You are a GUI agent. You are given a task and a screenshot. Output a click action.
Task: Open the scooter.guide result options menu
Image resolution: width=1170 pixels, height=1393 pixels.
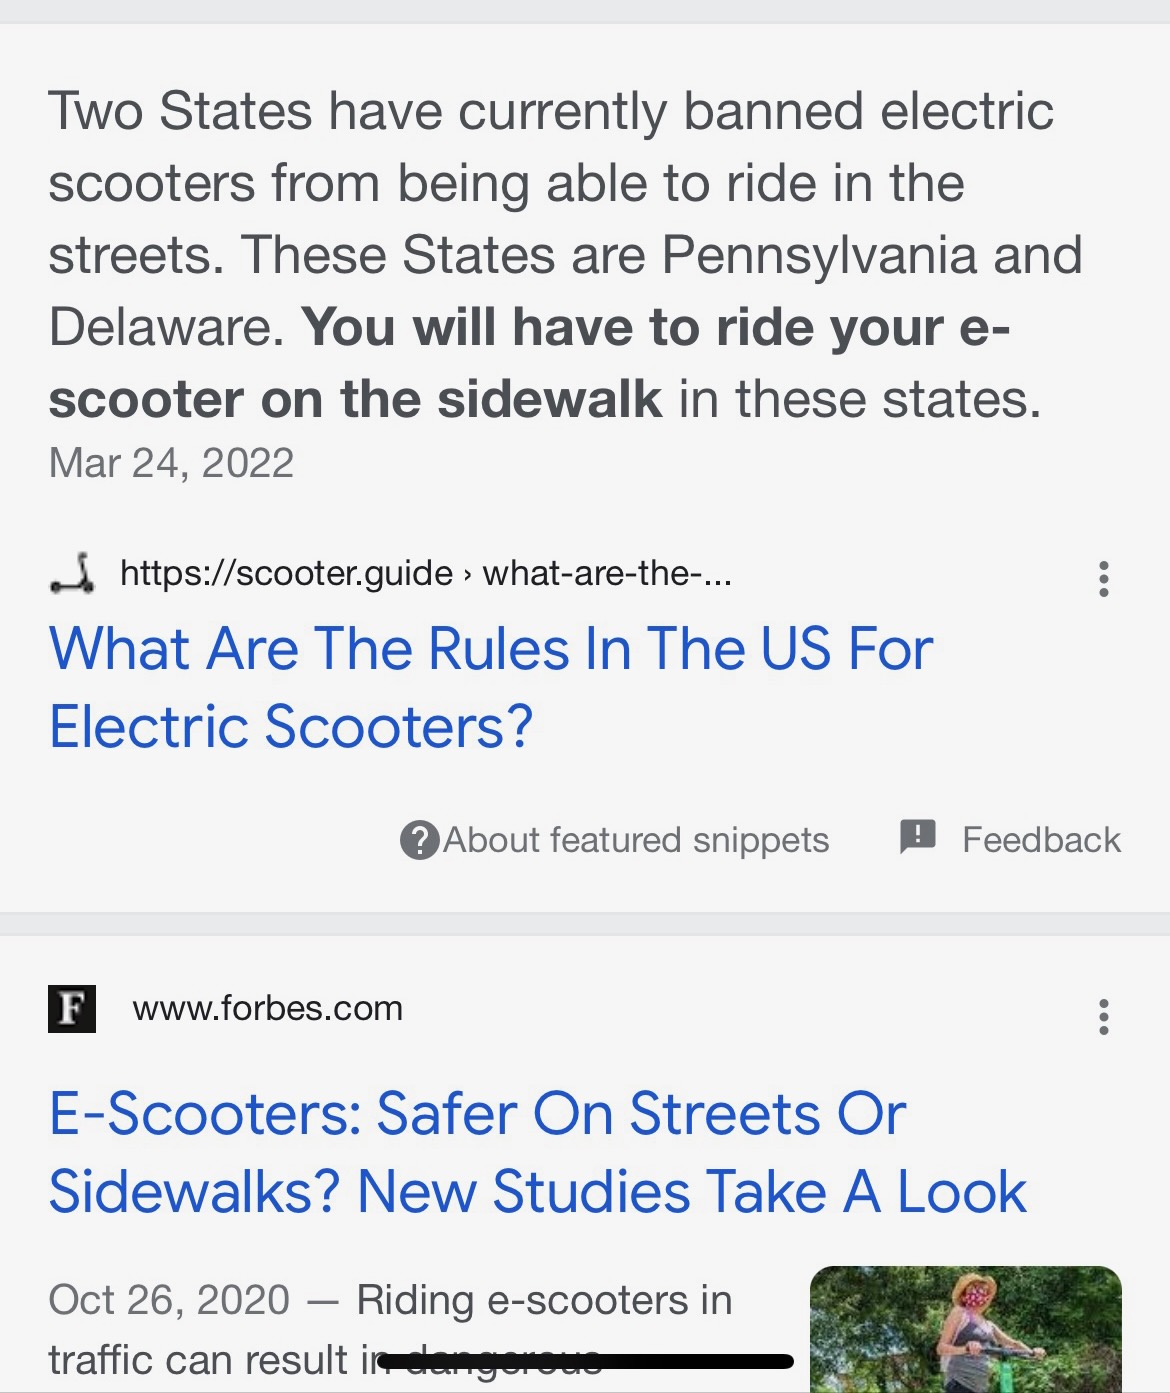(x=1103, y=579)
